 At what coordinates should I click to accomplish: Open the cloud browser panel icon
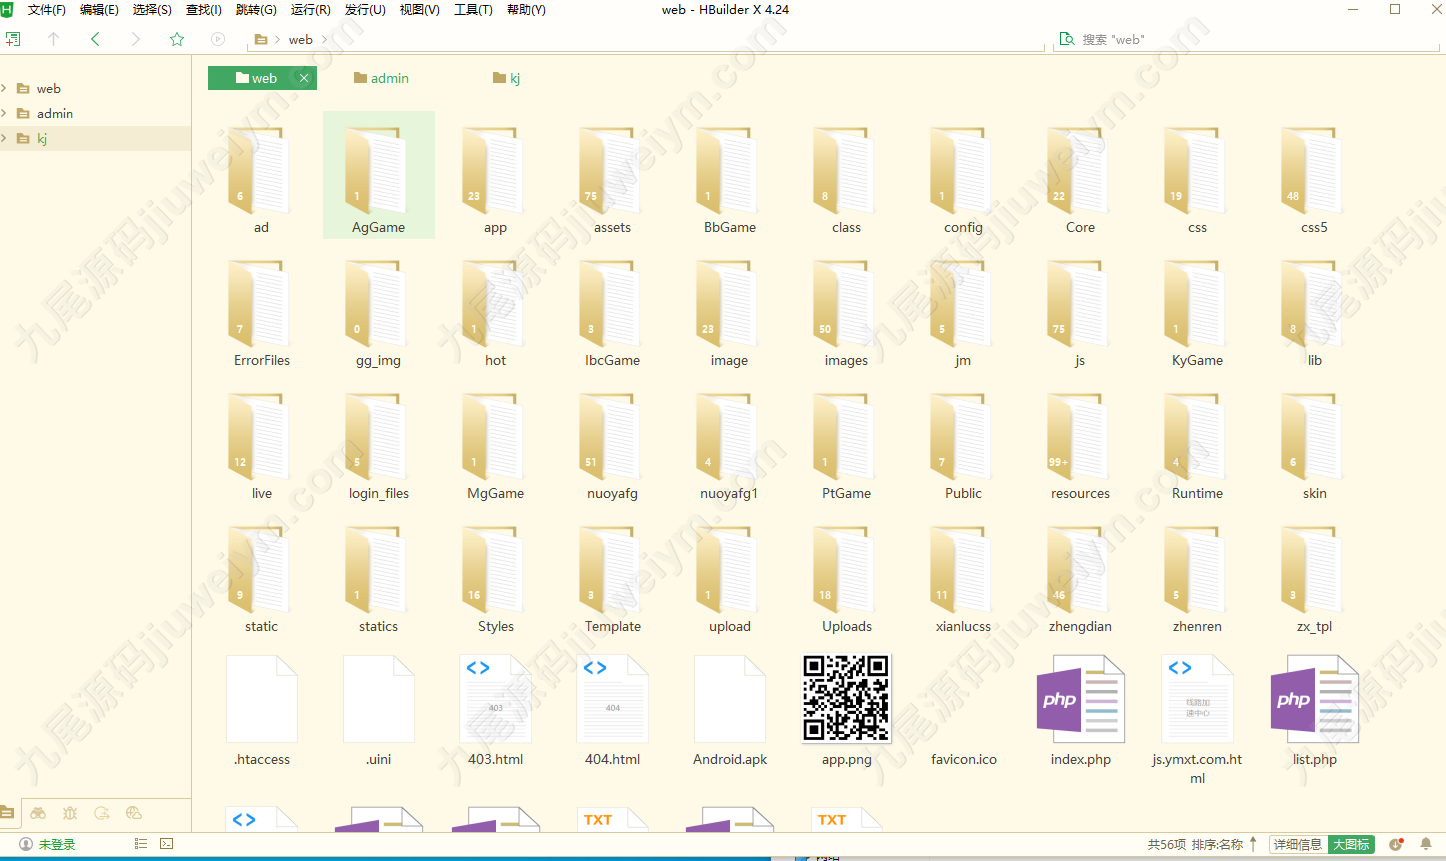tap(134, 813)
